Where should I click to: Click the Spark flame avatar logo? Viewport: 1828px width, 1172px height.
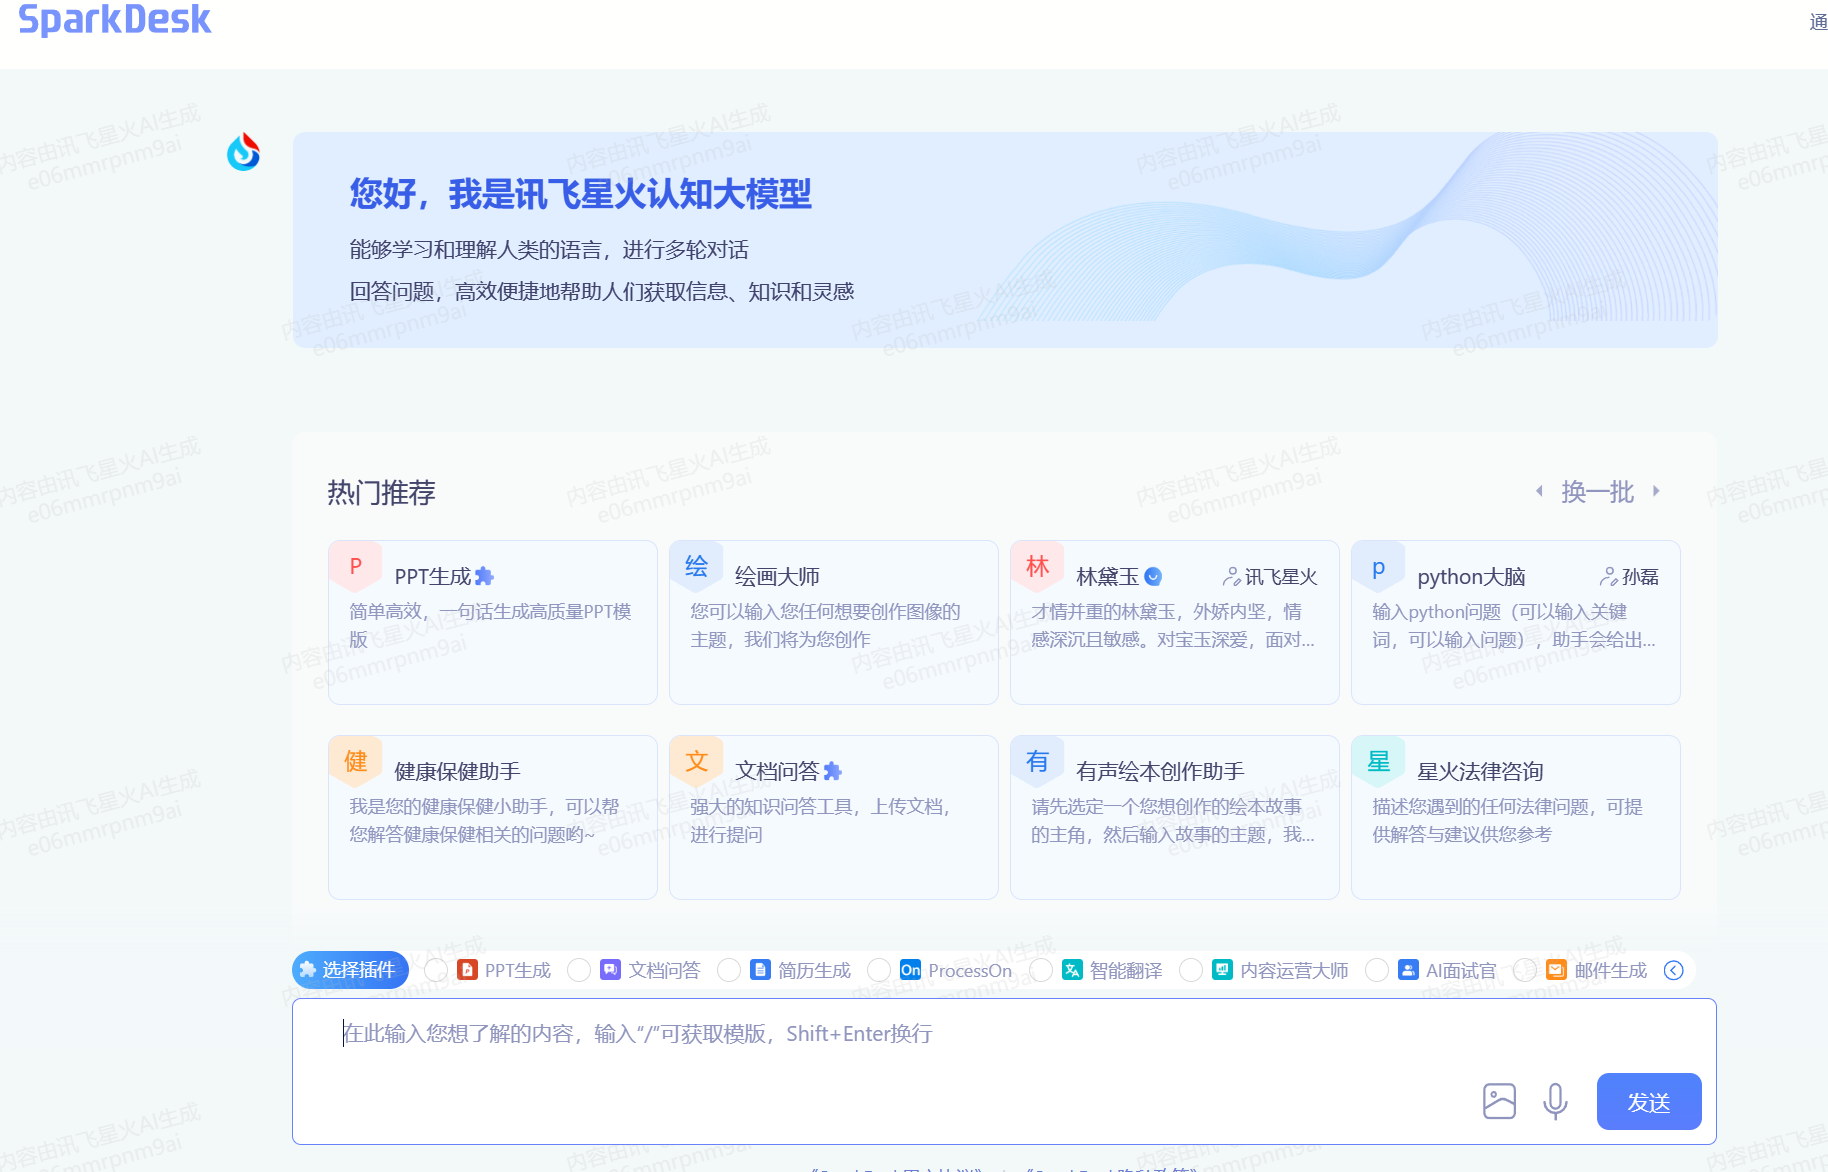pos(243,153)
